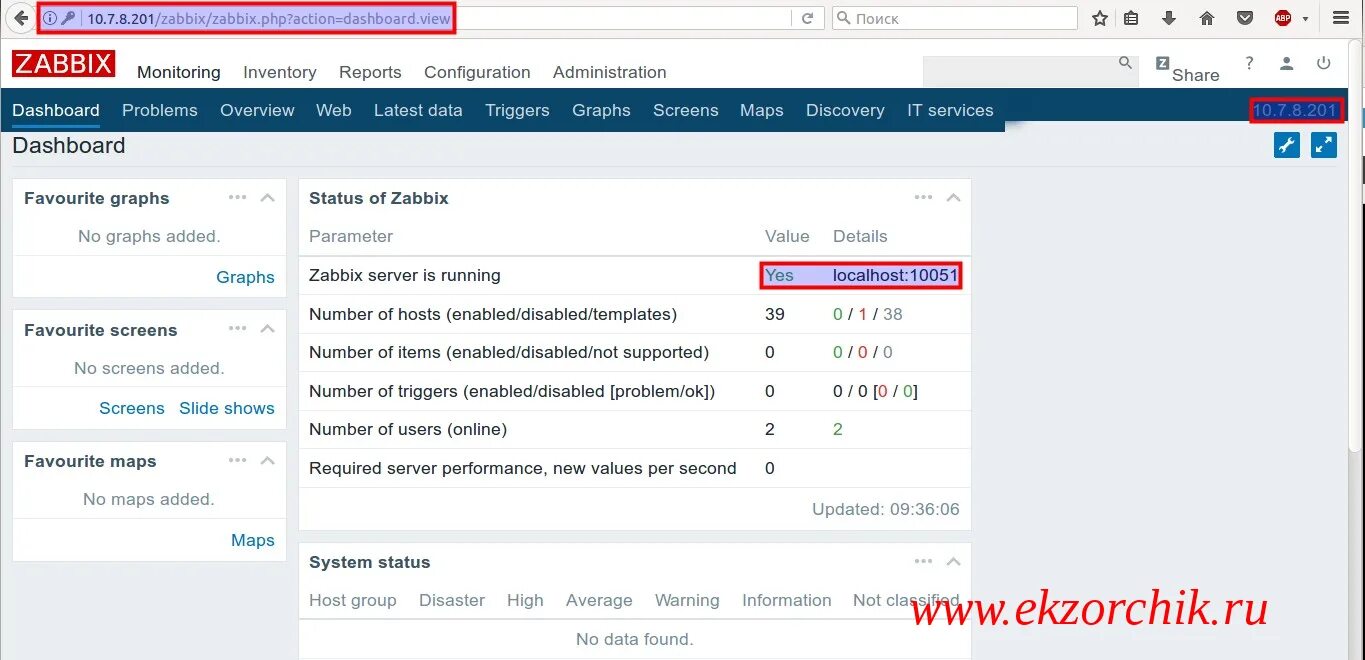Collapse the System status widget
This screenshot has width=1365, height=660.
(953, 561)
